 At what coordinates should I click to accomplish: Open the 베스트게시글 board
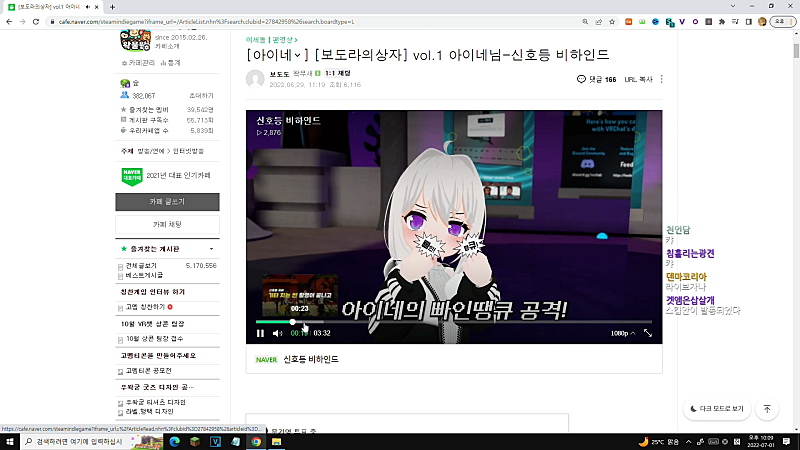coord(144,275)
